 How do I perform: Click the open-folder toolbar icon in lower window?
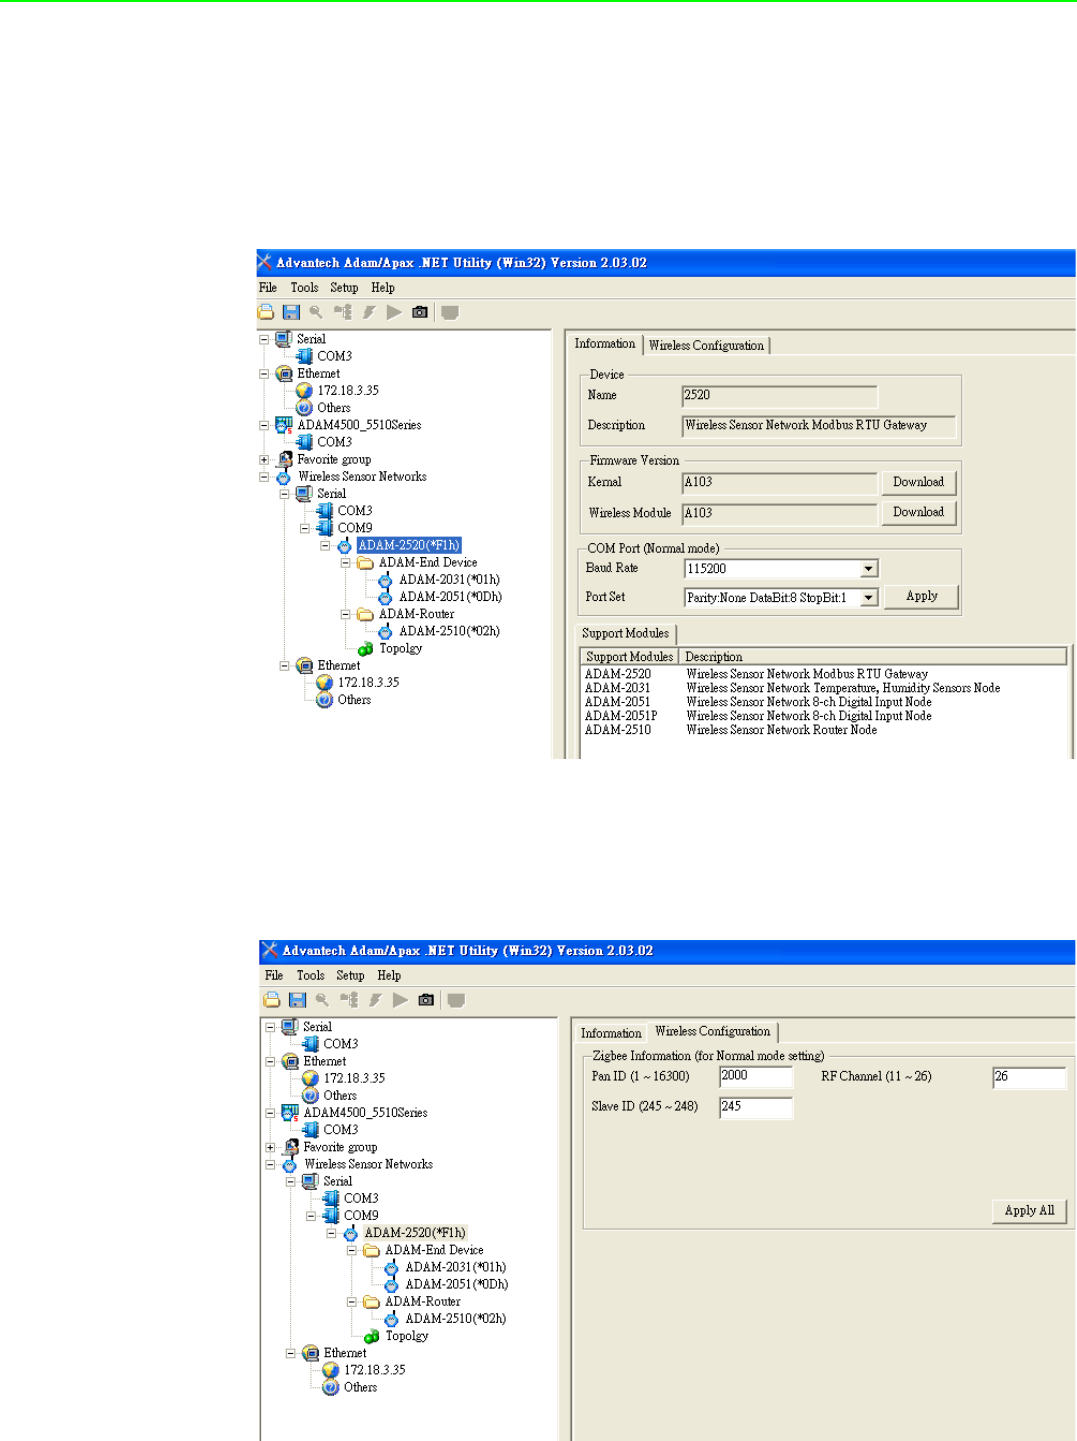272,1000
